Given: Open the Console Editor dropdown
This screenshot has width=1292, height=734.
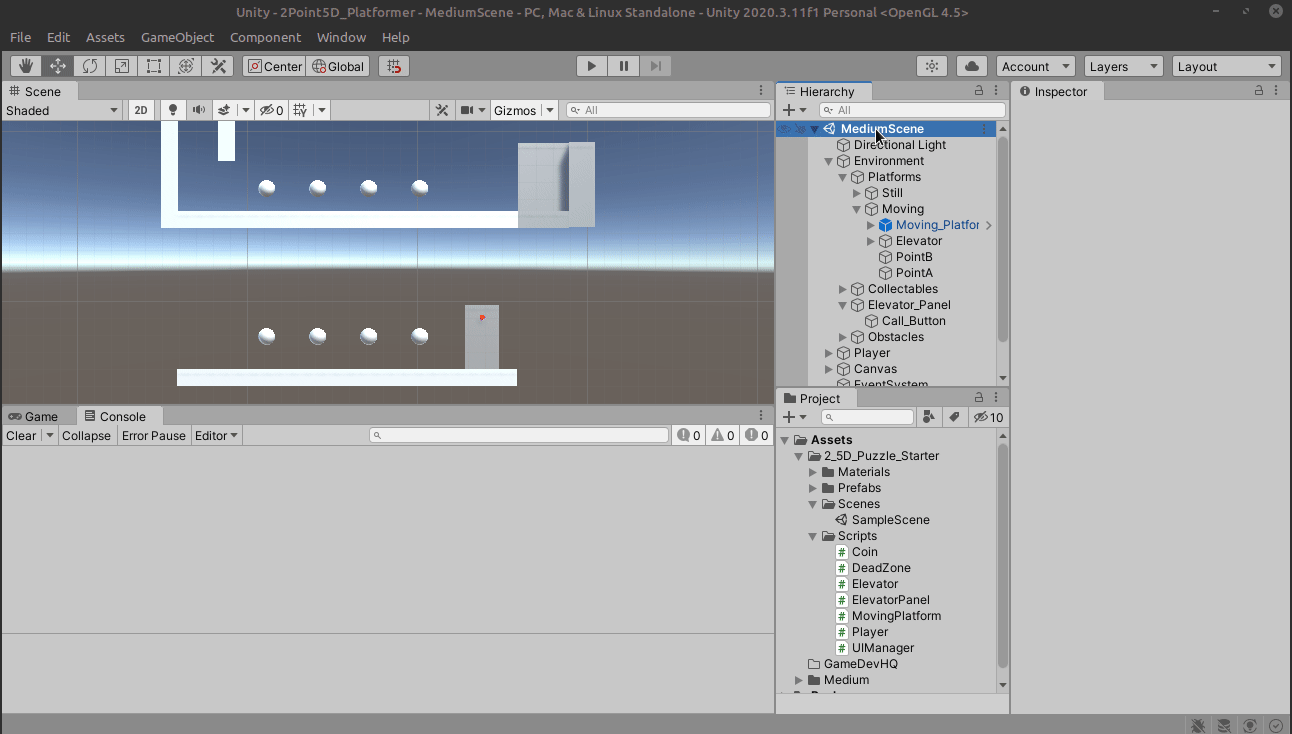Looking at the screenshot, I should click(x=216, y=436).
